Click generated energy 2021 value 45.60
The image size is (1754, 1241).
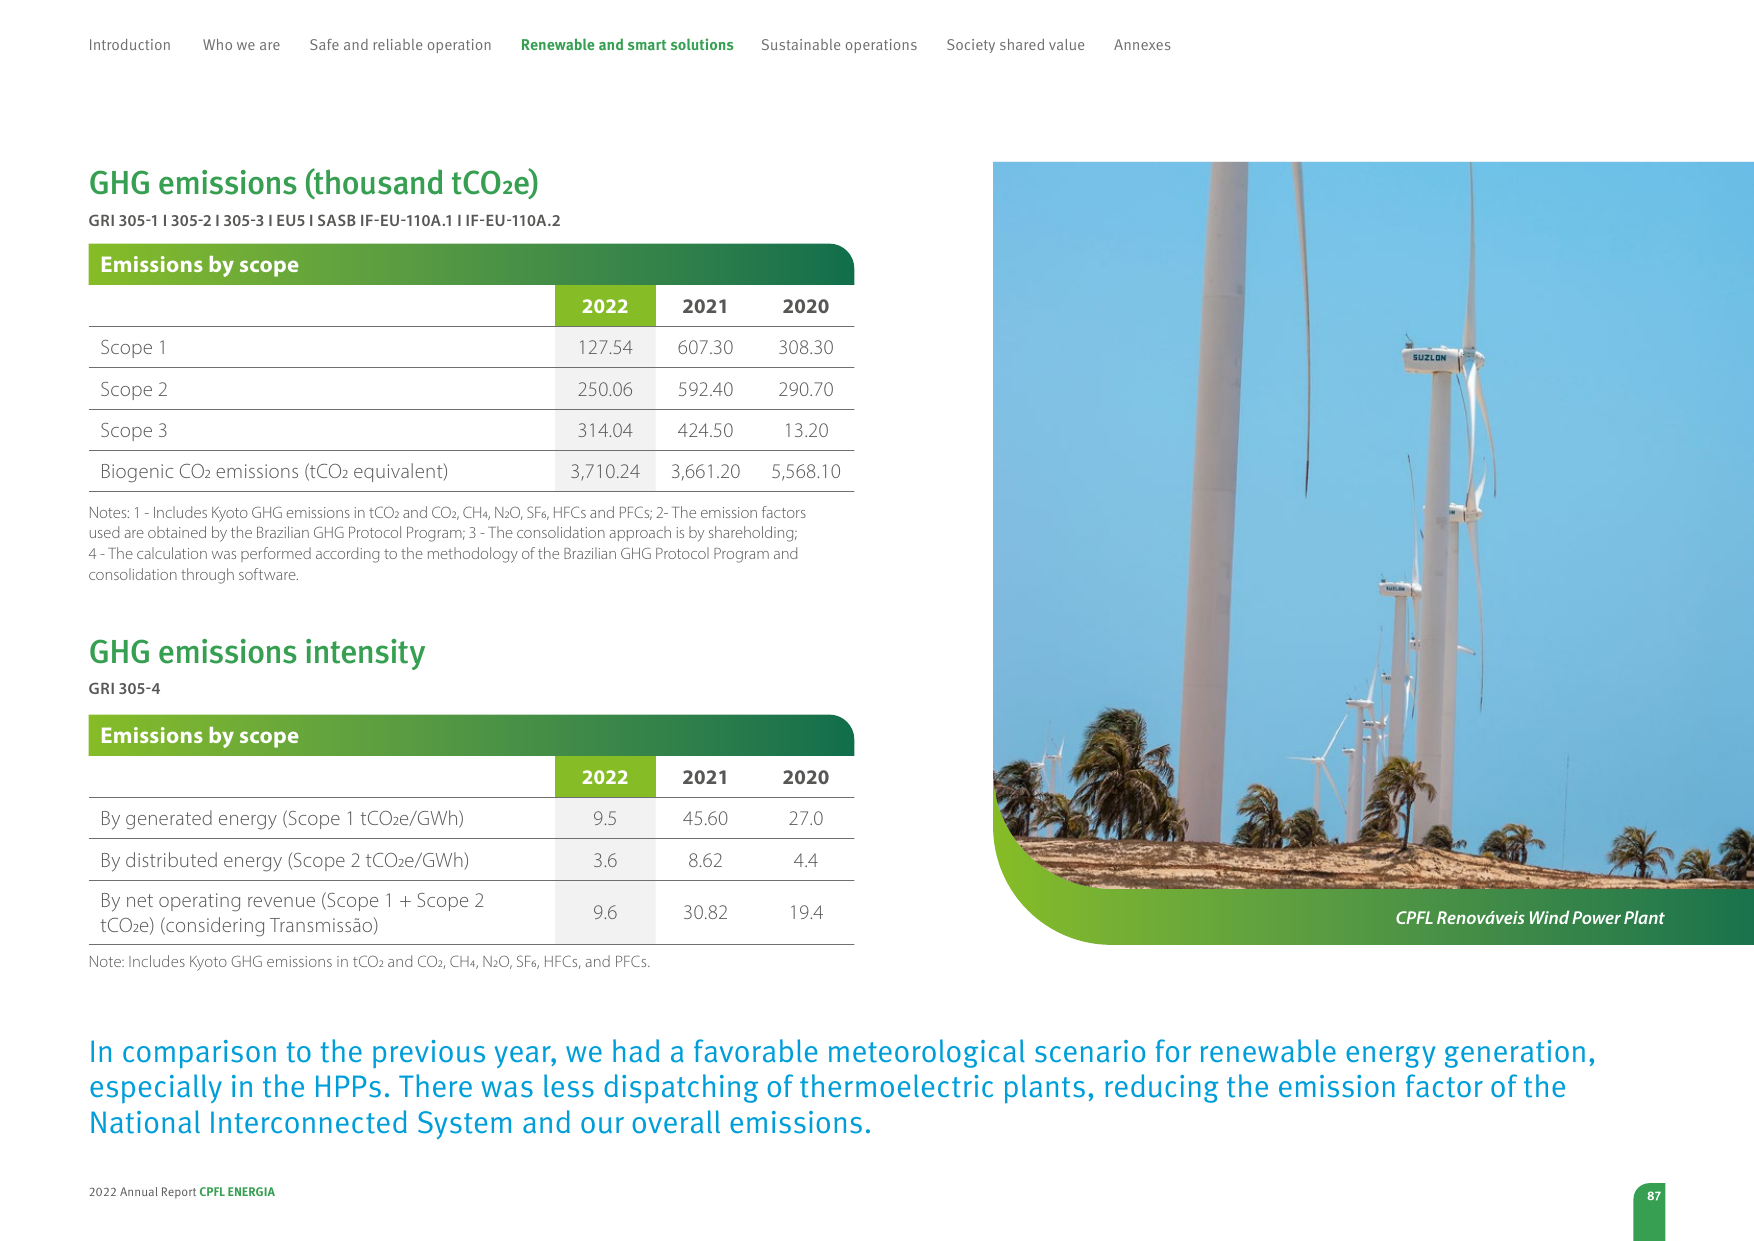tap(705, 818)
